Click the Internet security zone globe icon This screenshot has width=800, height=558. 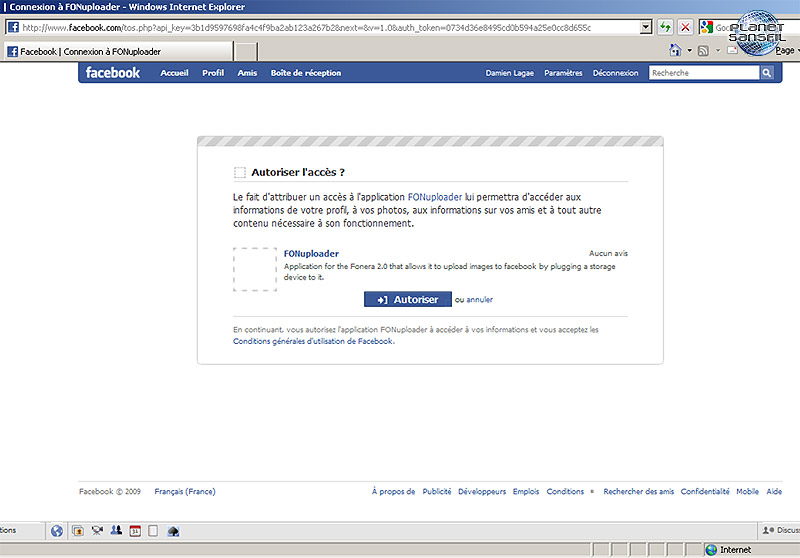[x=711, y=550]
